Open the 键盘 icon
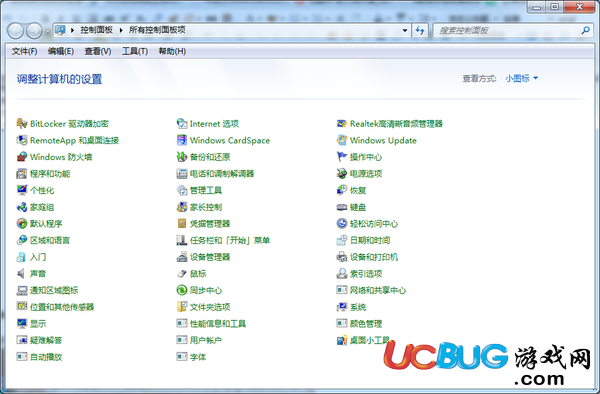 pos(342,207)
